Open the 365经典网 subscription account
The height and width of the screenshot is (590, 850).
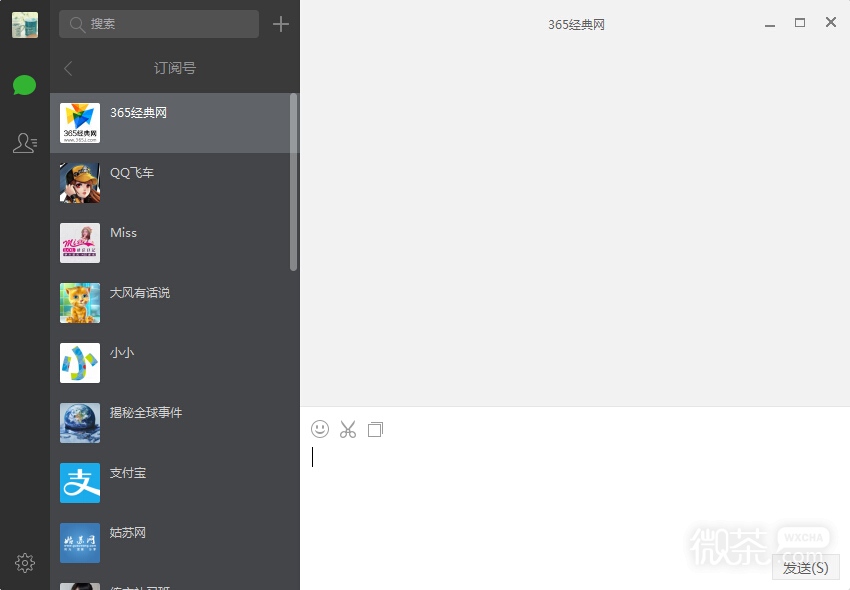[175, 122]
